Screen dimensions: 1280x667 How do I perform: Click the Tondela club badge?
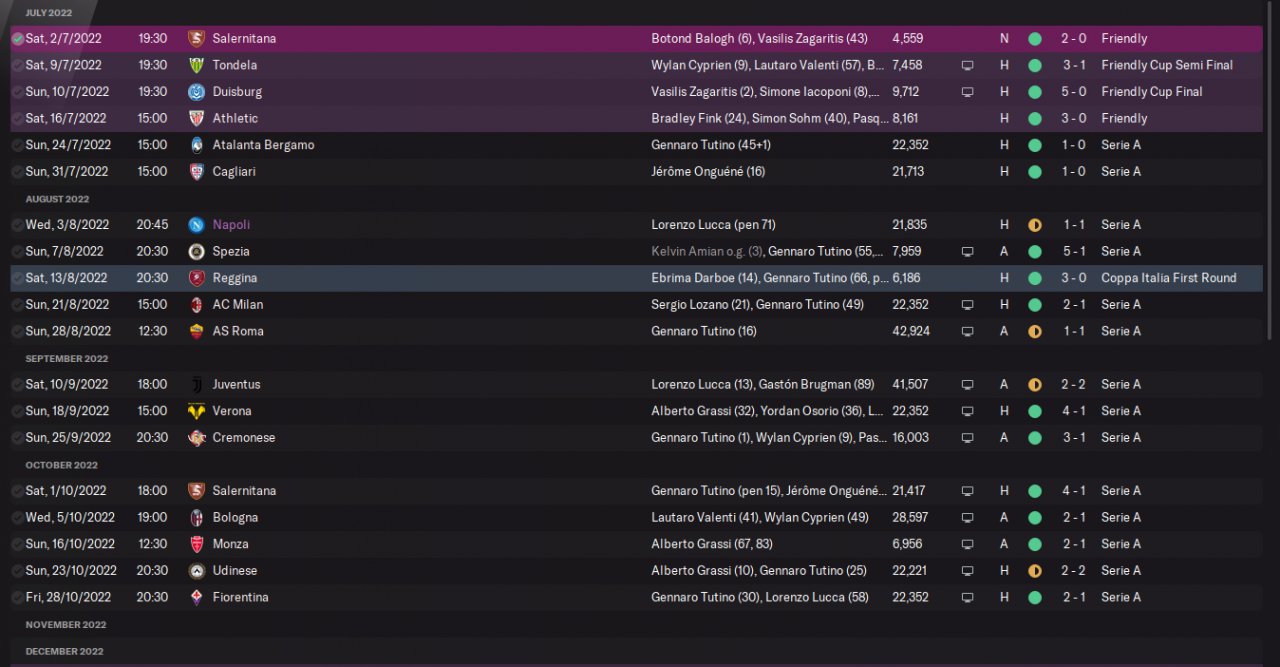click(x=196, y=65)
